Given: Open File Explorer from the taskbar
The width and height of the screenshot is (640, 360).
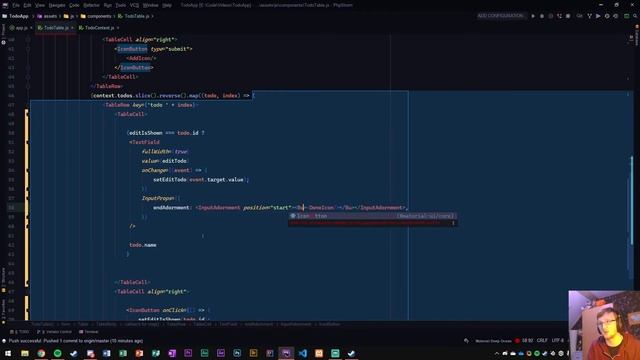Looking at the screenshot, I should point(25,353).
